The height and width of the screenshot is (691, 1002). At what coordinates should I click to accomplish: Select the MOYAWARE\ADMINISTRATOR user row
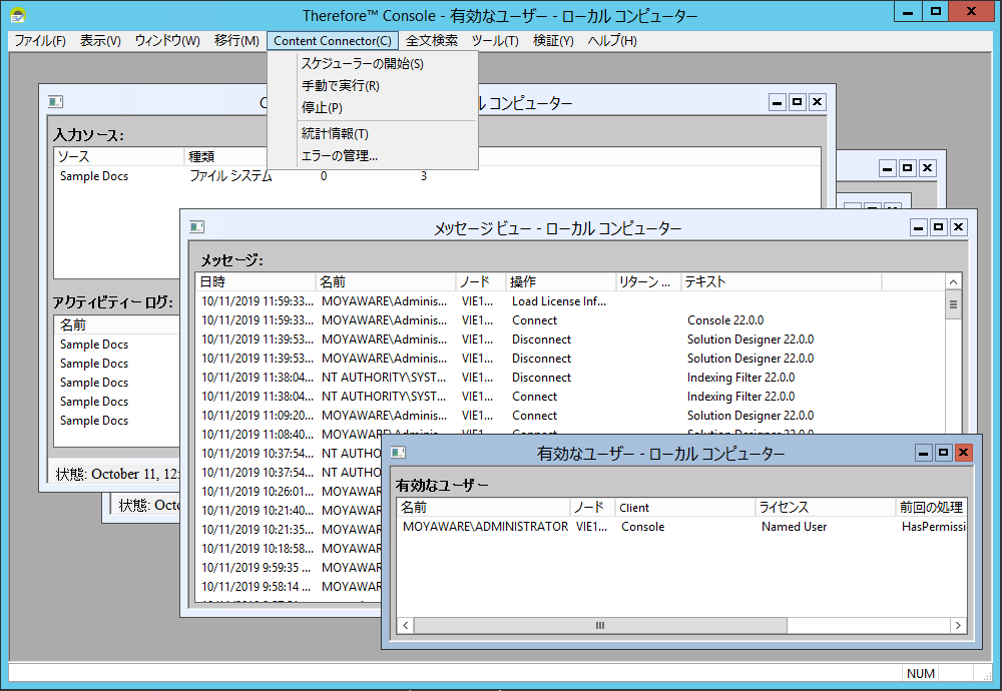click(682, 527)
